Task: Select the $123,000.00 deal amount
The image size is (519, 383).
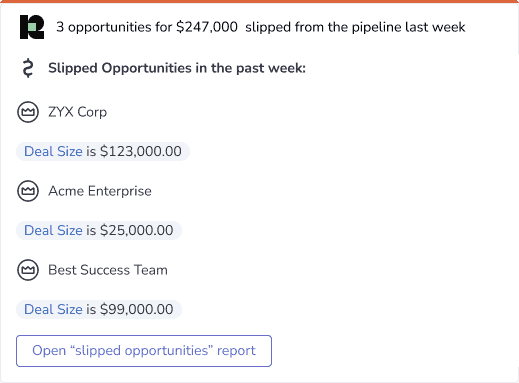Action: tap(141, 151)
